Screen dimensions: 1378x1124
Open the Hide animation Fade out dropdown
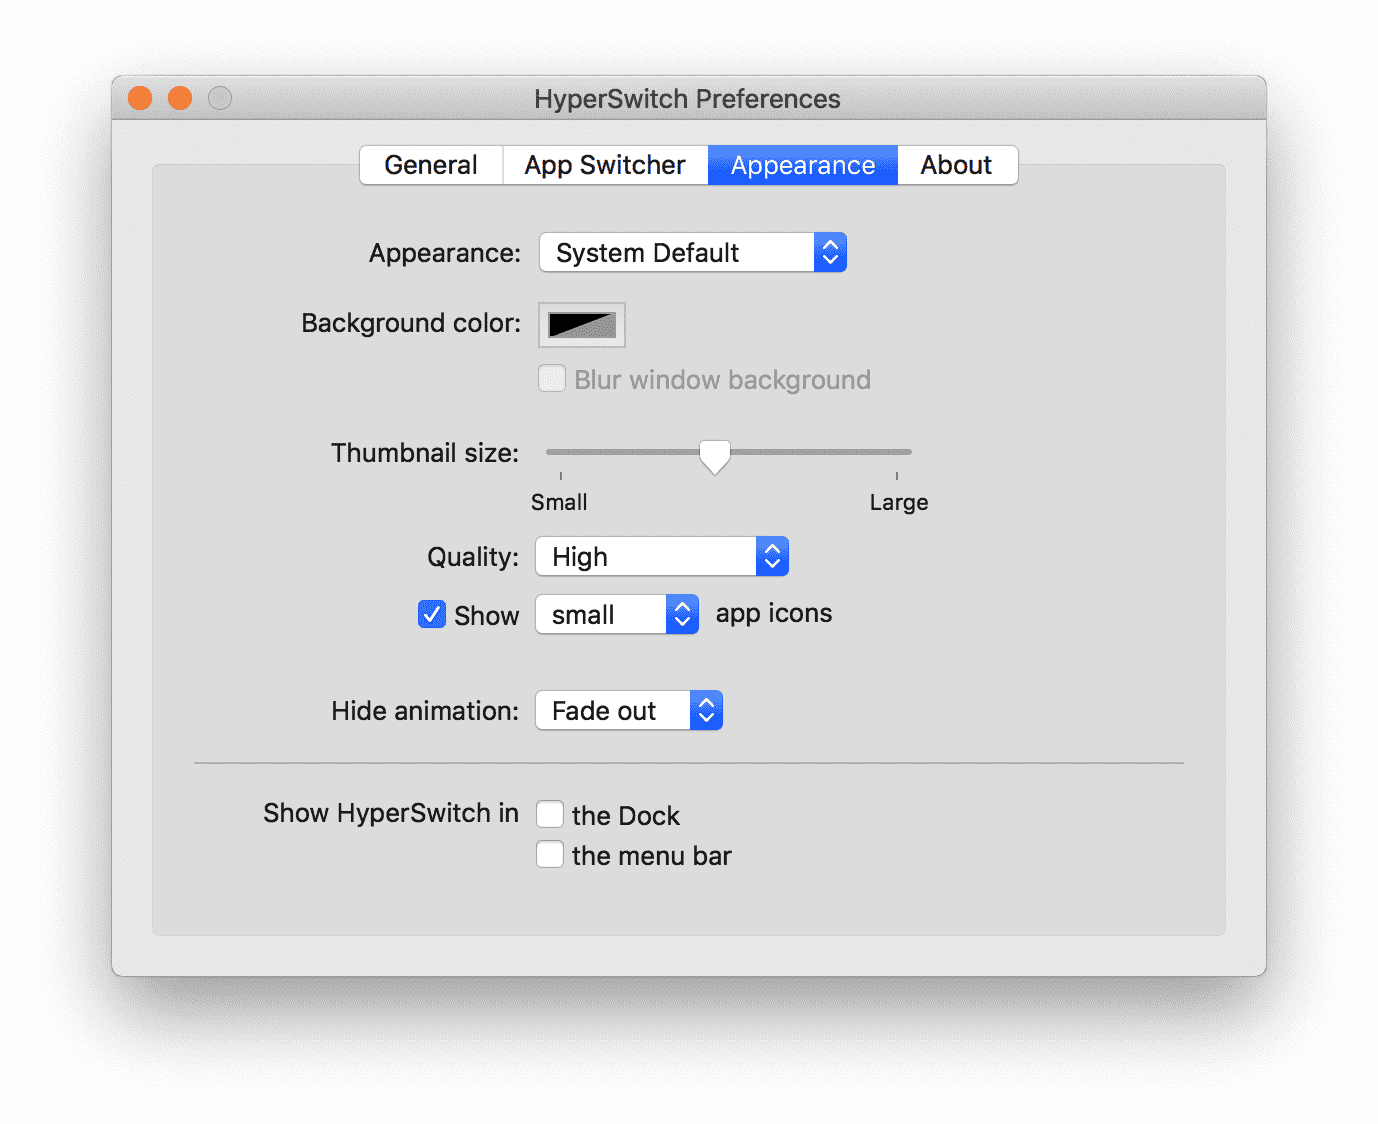(x=629, y=710)
